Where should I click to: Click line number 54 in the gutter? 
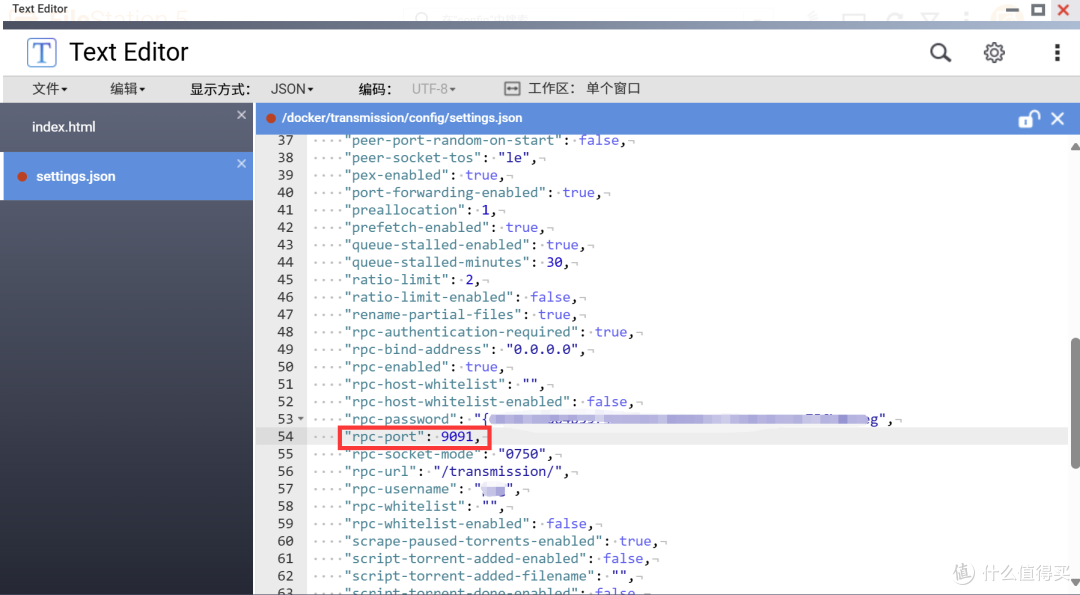285,437
